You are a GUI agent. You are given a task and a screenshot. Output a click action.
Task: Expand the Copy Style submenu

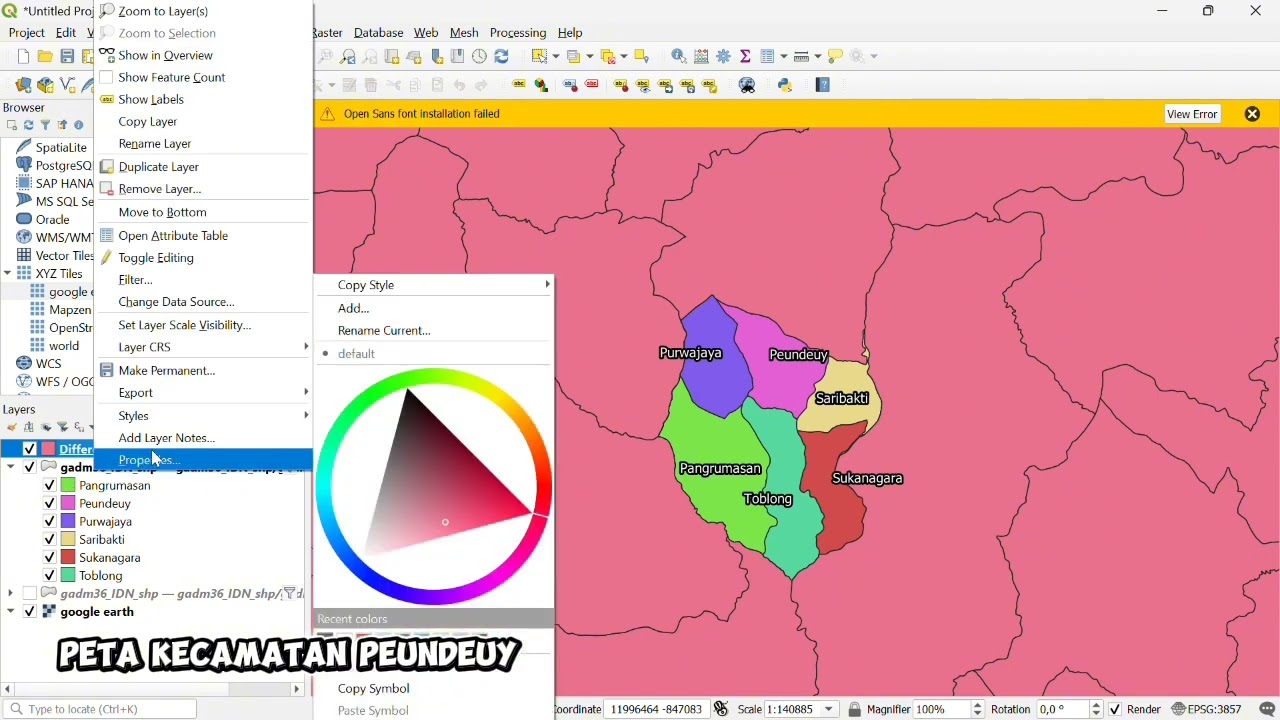pos(435,285)
